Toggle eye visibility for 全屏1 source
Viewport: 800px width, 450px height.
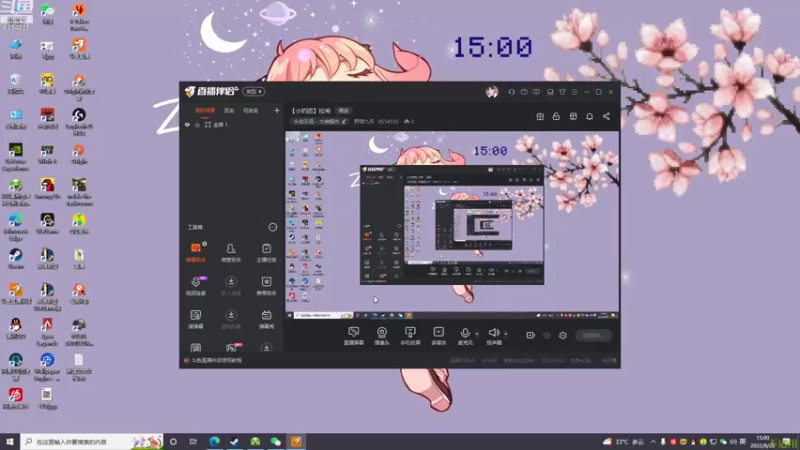pyautogui.click(x=187, y=124)
